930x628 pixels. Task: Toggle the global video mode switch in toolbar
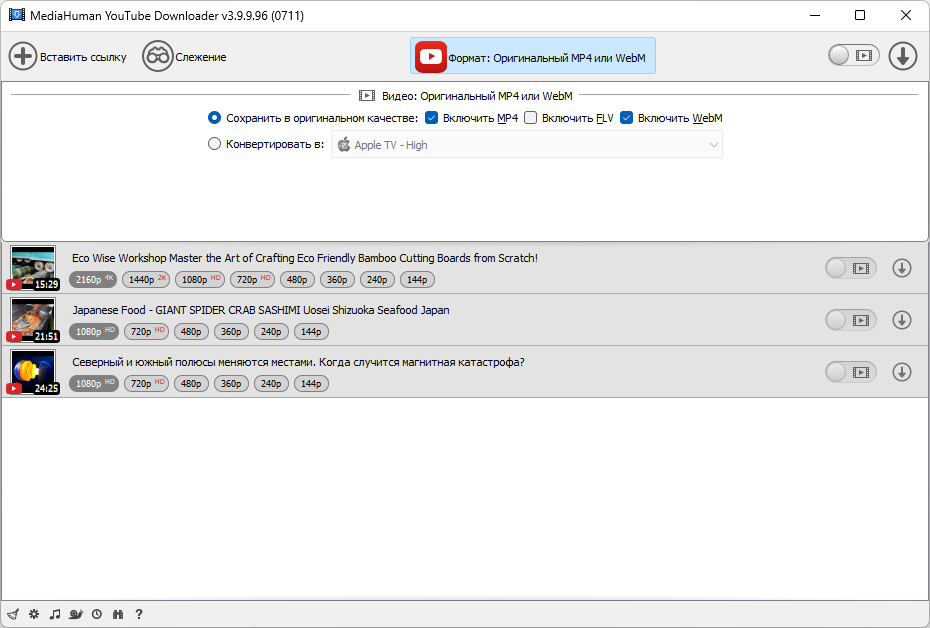pyautogui.click(x=853, y=56)
